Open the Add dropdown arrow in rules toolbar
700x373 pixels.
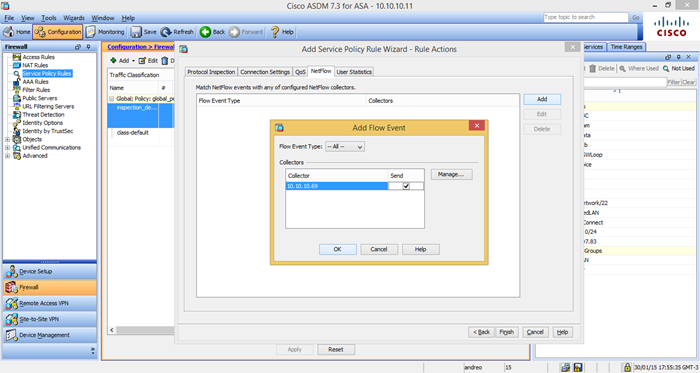[x=133, y=61]
